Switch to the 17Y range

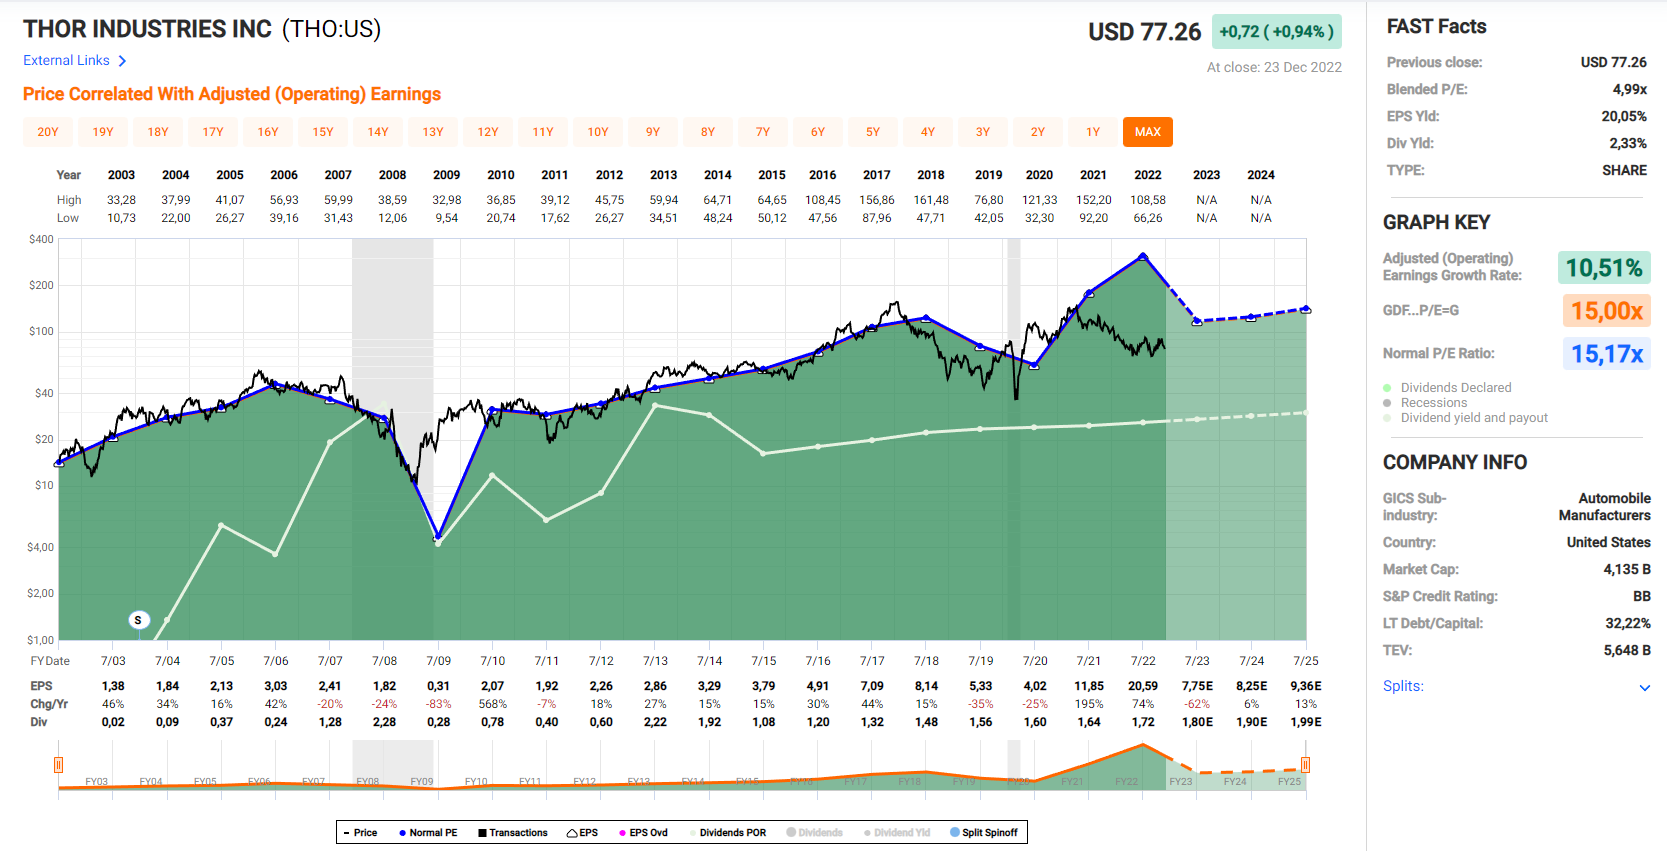[x=213, y=132]
